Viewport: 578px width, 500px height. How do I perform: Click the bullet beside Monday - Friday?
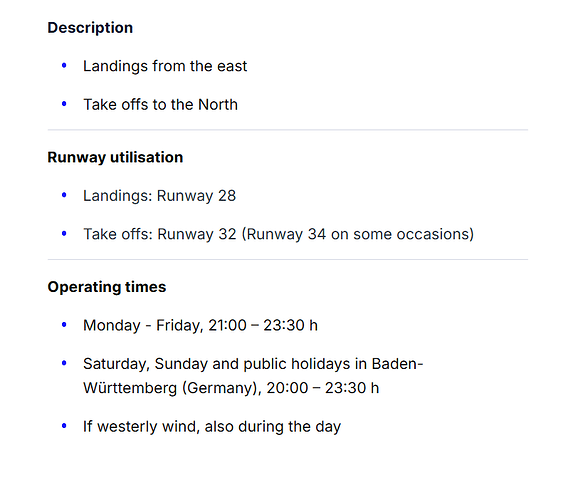(x=64, y=324)
